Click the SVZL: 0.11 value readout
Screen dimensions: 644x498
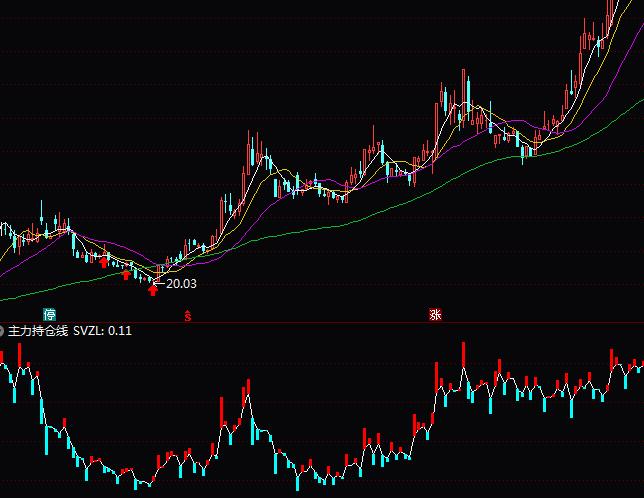(103, 331)
